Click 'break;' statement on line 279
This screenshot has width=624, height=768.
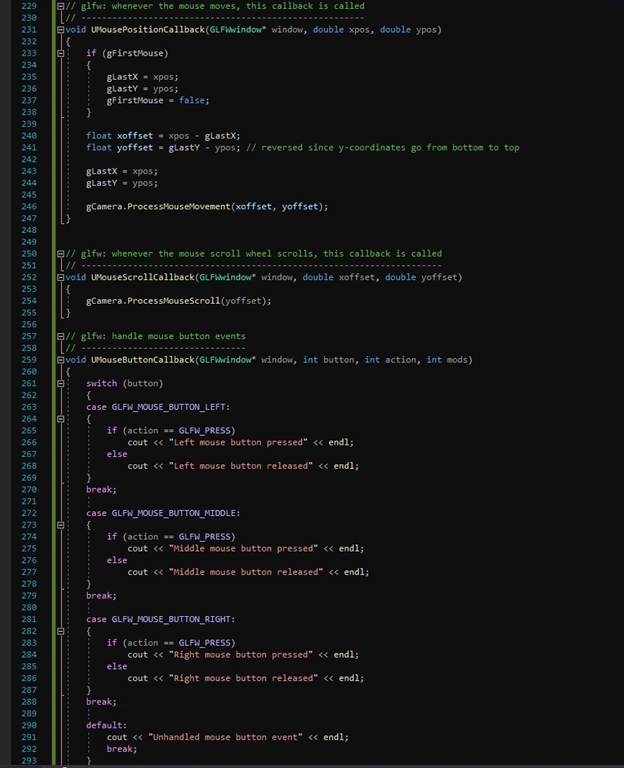[x=101, y=596]
